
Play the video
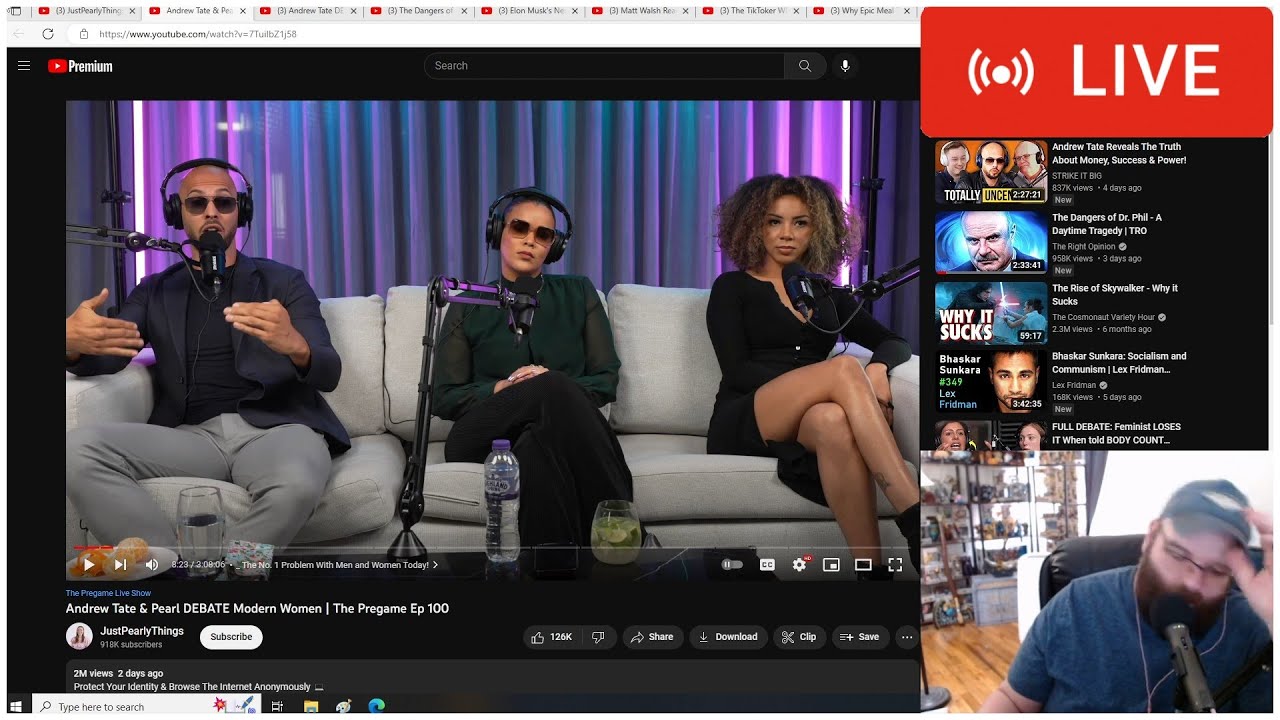89,565
